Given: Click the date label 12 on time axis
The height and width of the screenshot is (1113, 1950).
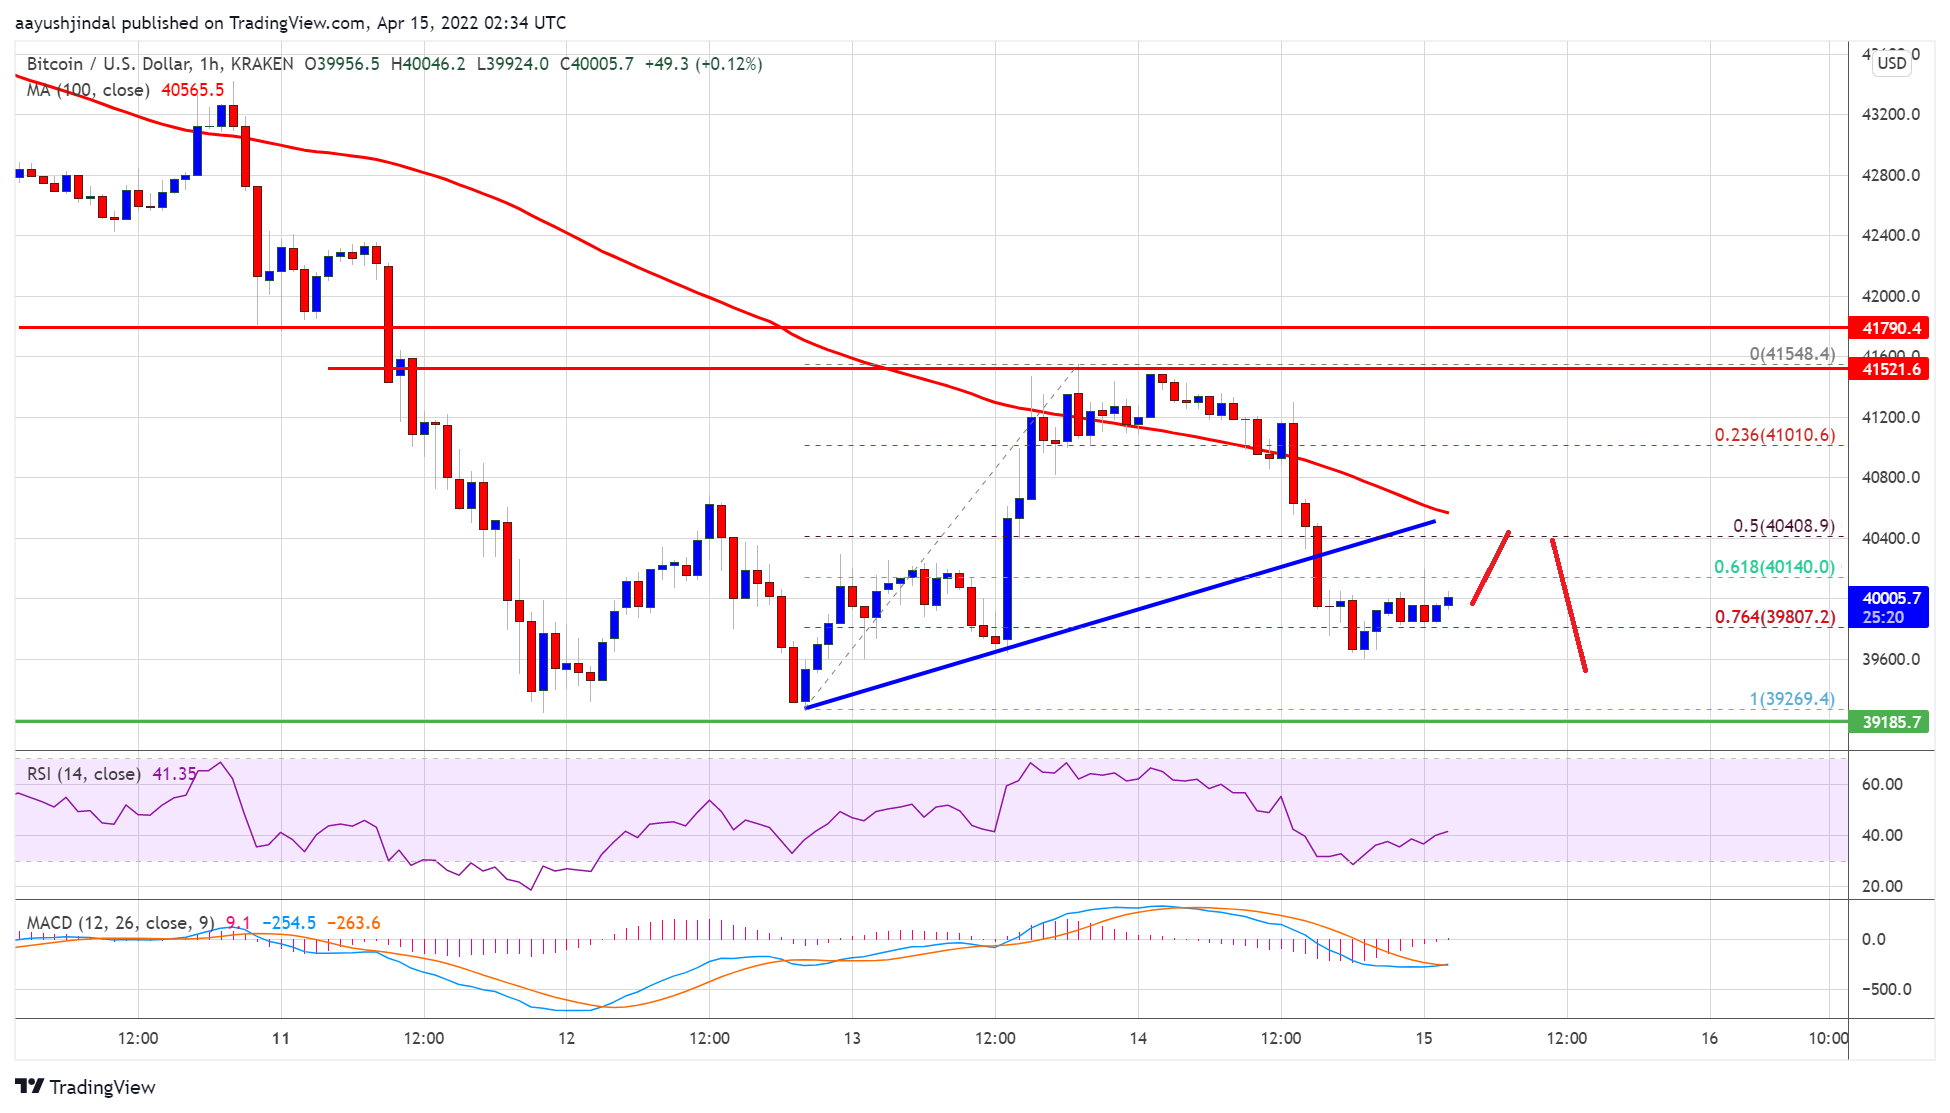Looking at the screenshot, I should 566,1038.
